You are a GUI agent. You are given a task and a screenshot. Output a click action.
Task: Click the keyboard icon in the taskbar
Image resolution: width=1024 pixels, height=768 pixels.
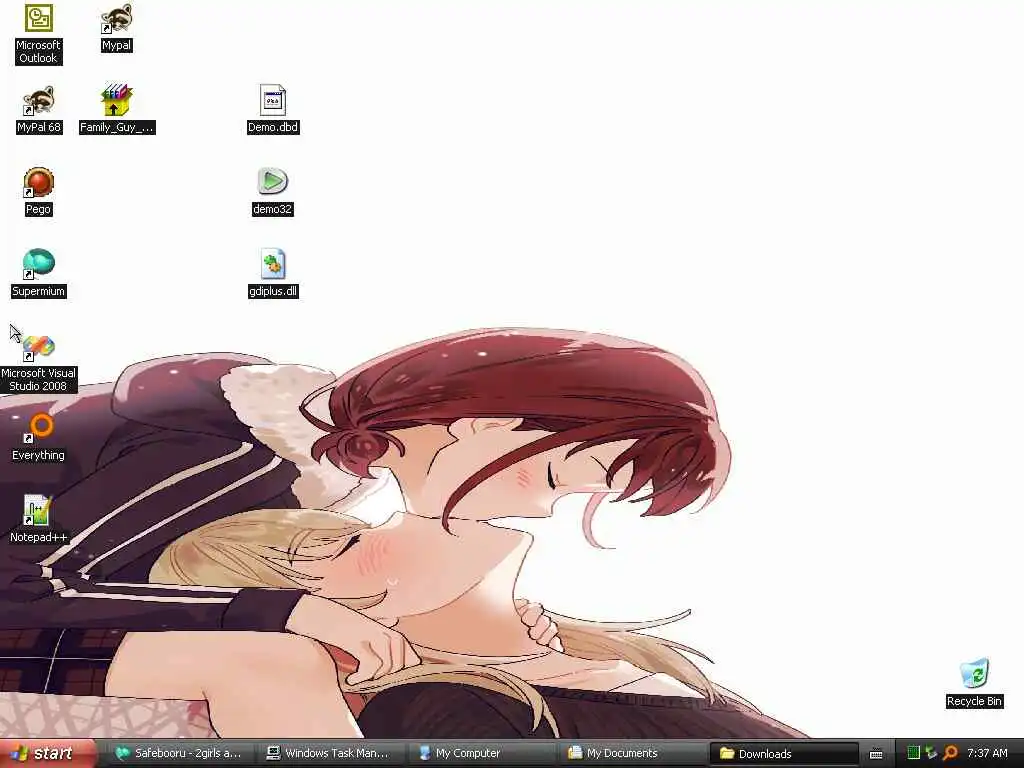point(876,754)
